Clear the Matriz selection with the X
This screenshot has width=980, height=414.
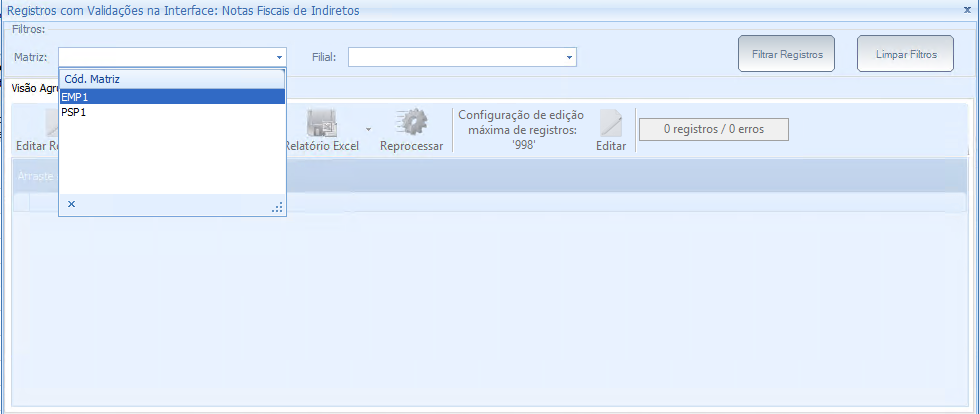point(71,204)
